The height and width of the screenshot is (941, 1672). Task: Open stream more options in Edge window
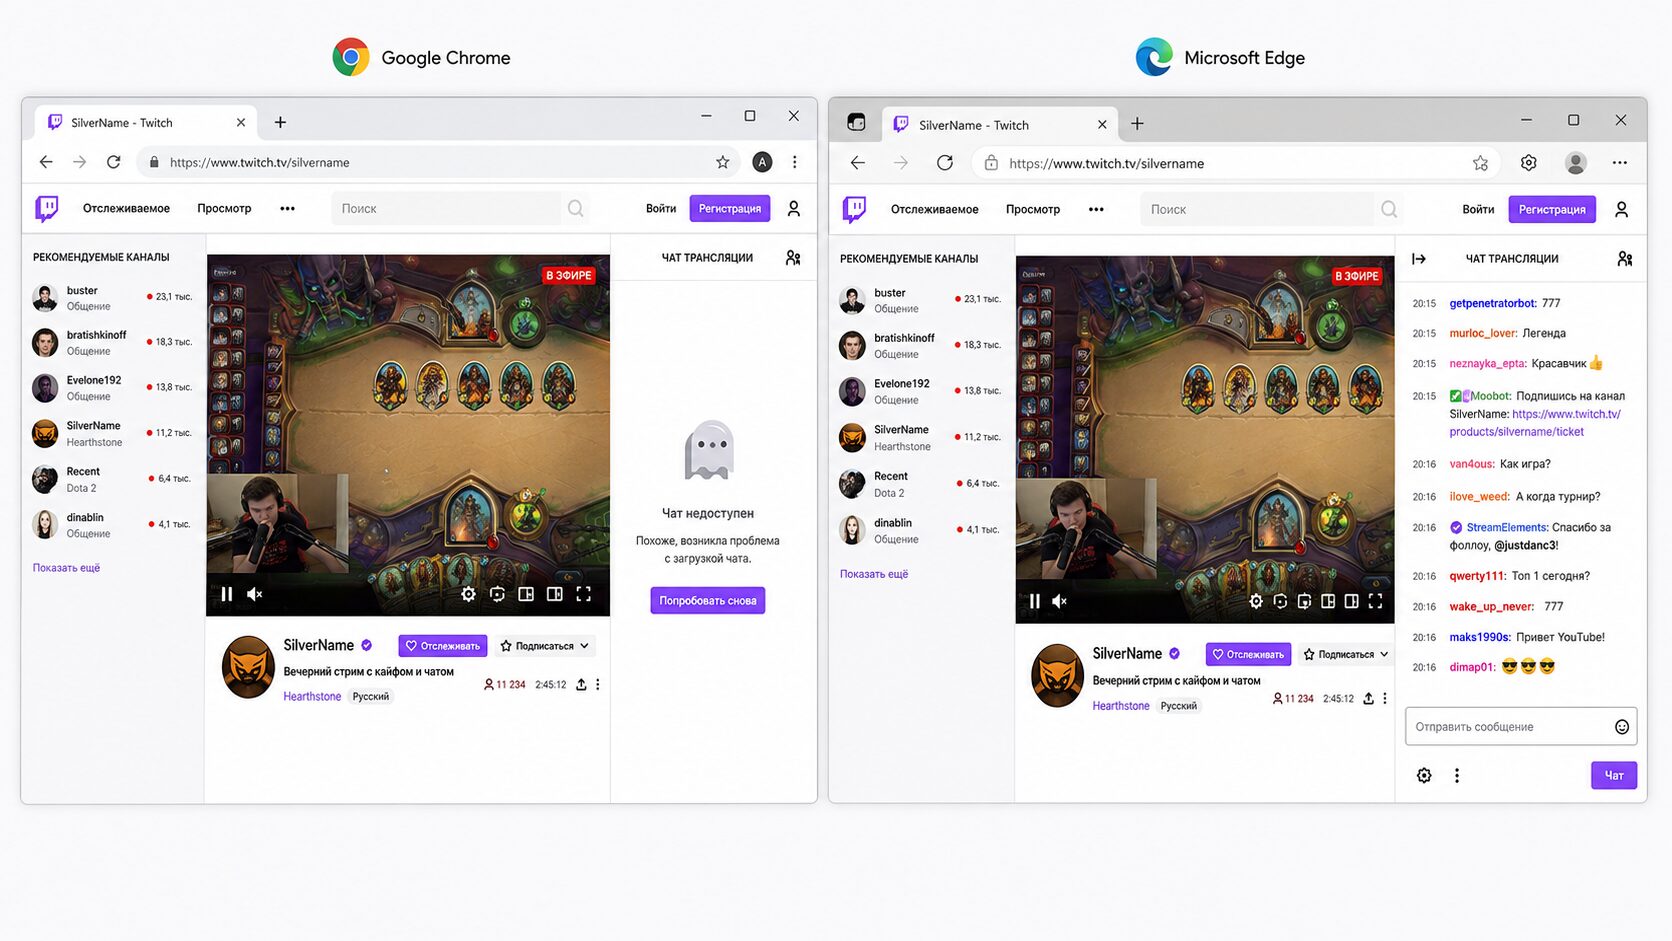(x=1385, y=699)
